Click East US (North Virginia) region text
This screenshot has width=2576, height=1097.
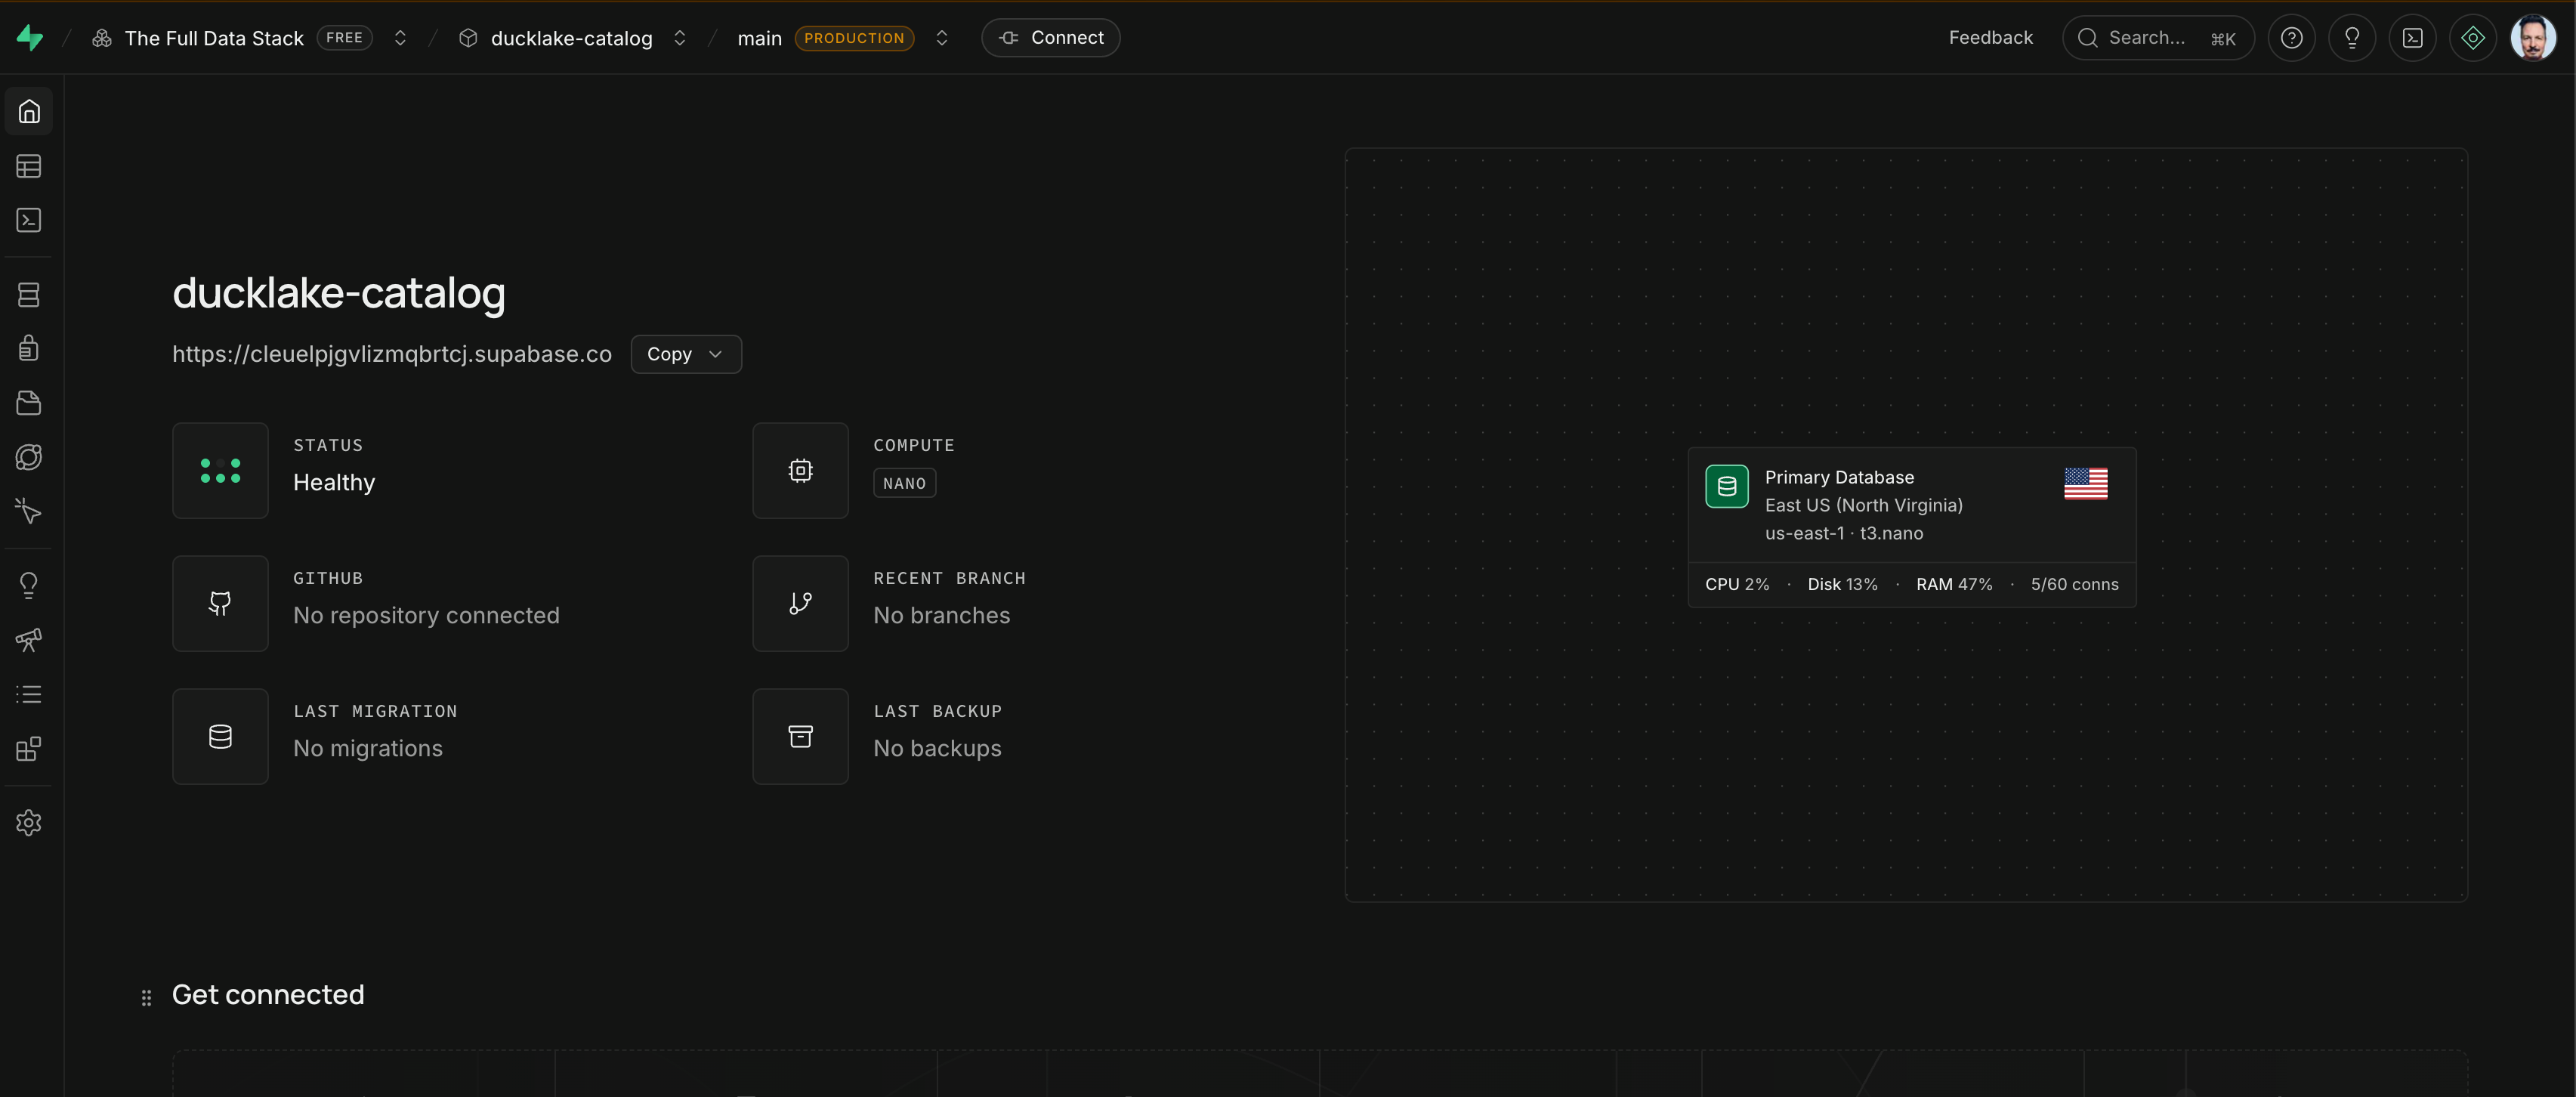[1864, 505]
